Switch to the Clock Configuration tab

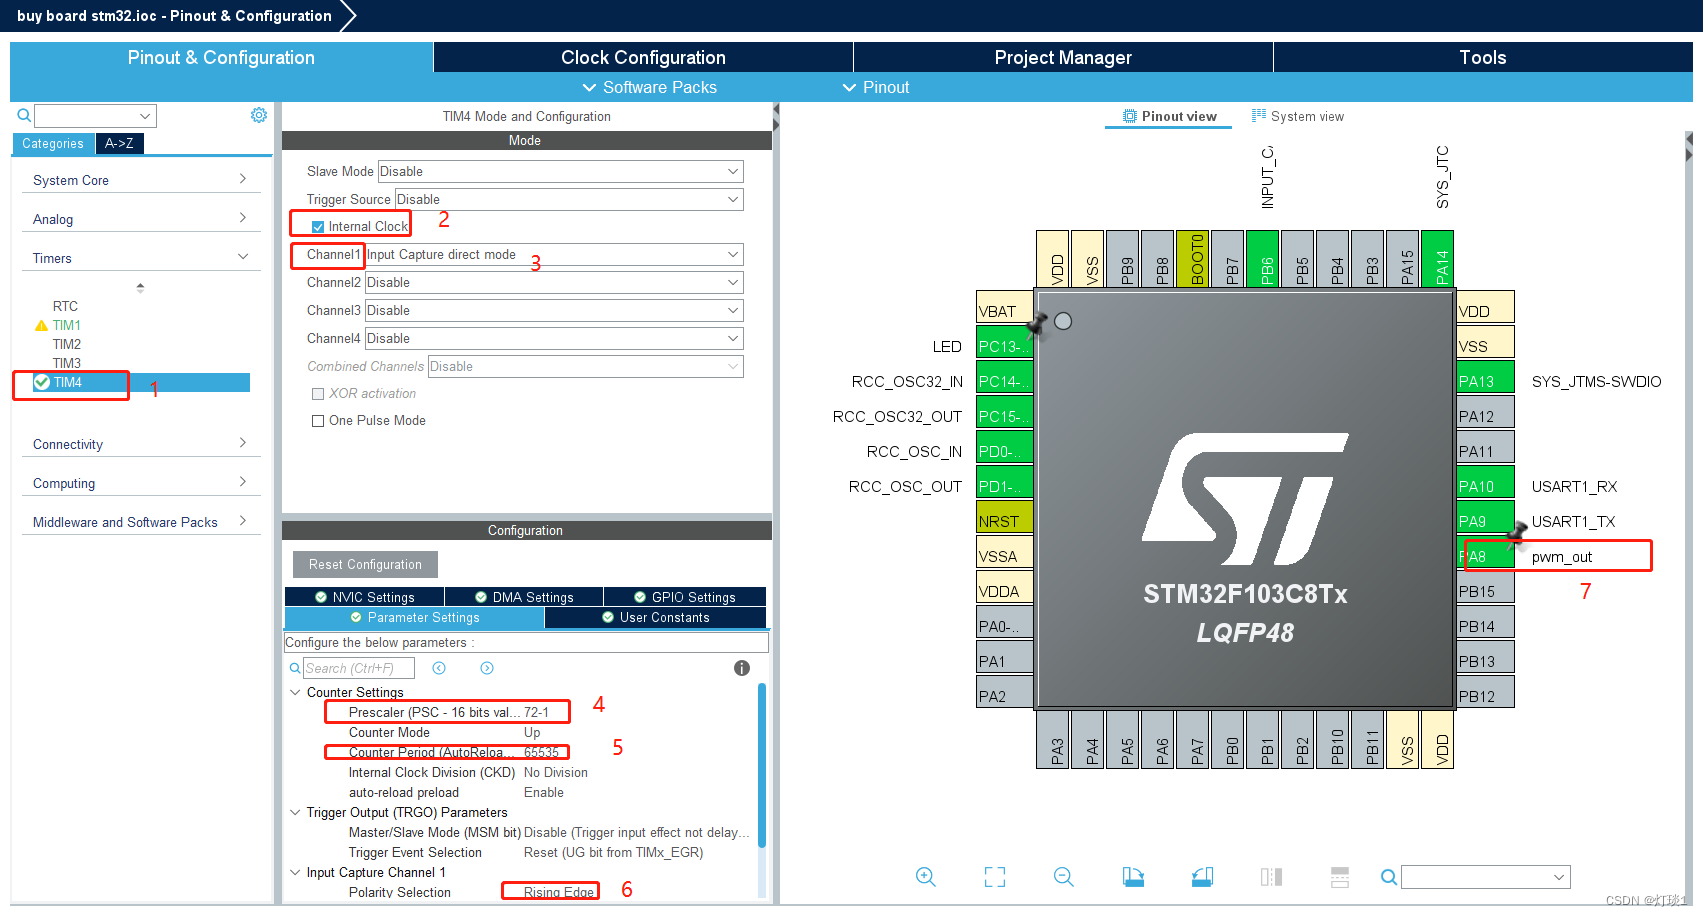(x=642, y=57)
